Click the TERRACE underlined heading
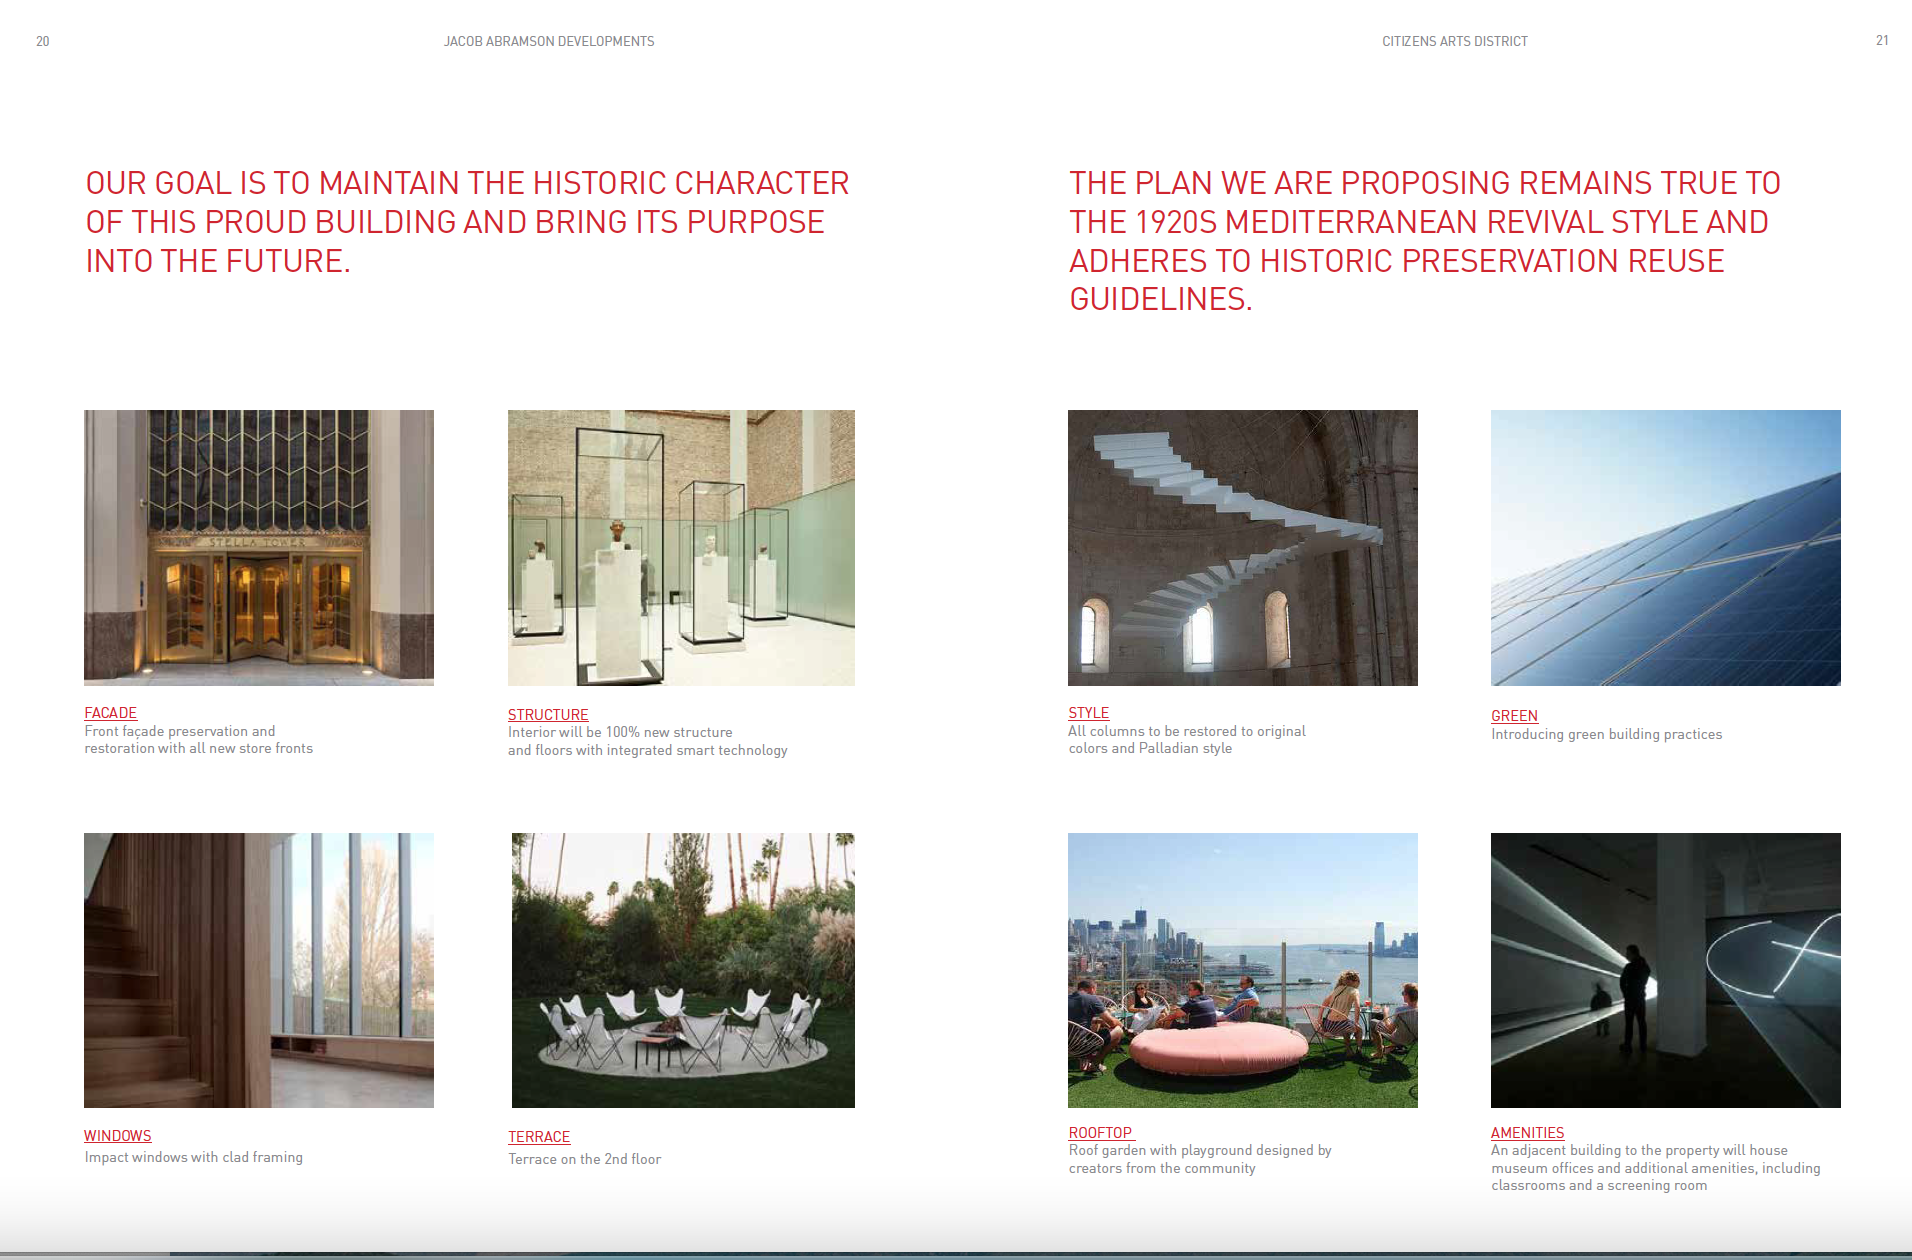The width and height of the screenshot is (1912, 1260). pyautogui.click(x=539, y=1137)
